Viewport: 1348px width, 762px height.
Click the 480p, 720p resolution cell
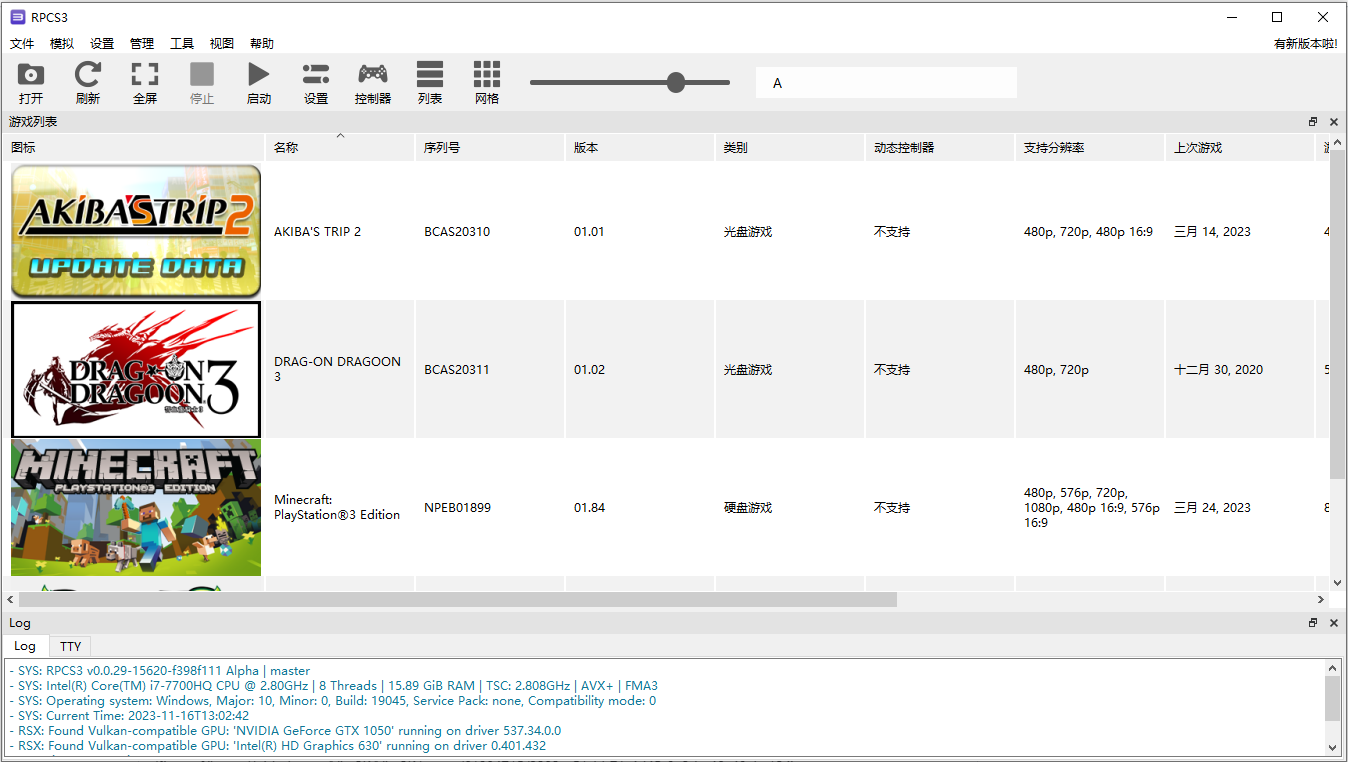(x=1090, y=369)
